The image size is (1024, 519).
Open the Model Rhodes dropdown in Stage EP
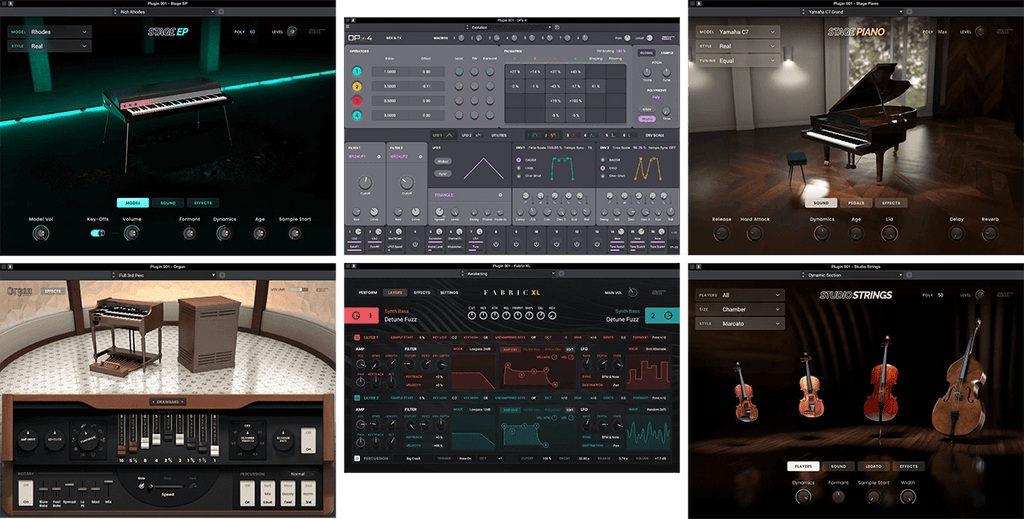(x=49, y=31)
